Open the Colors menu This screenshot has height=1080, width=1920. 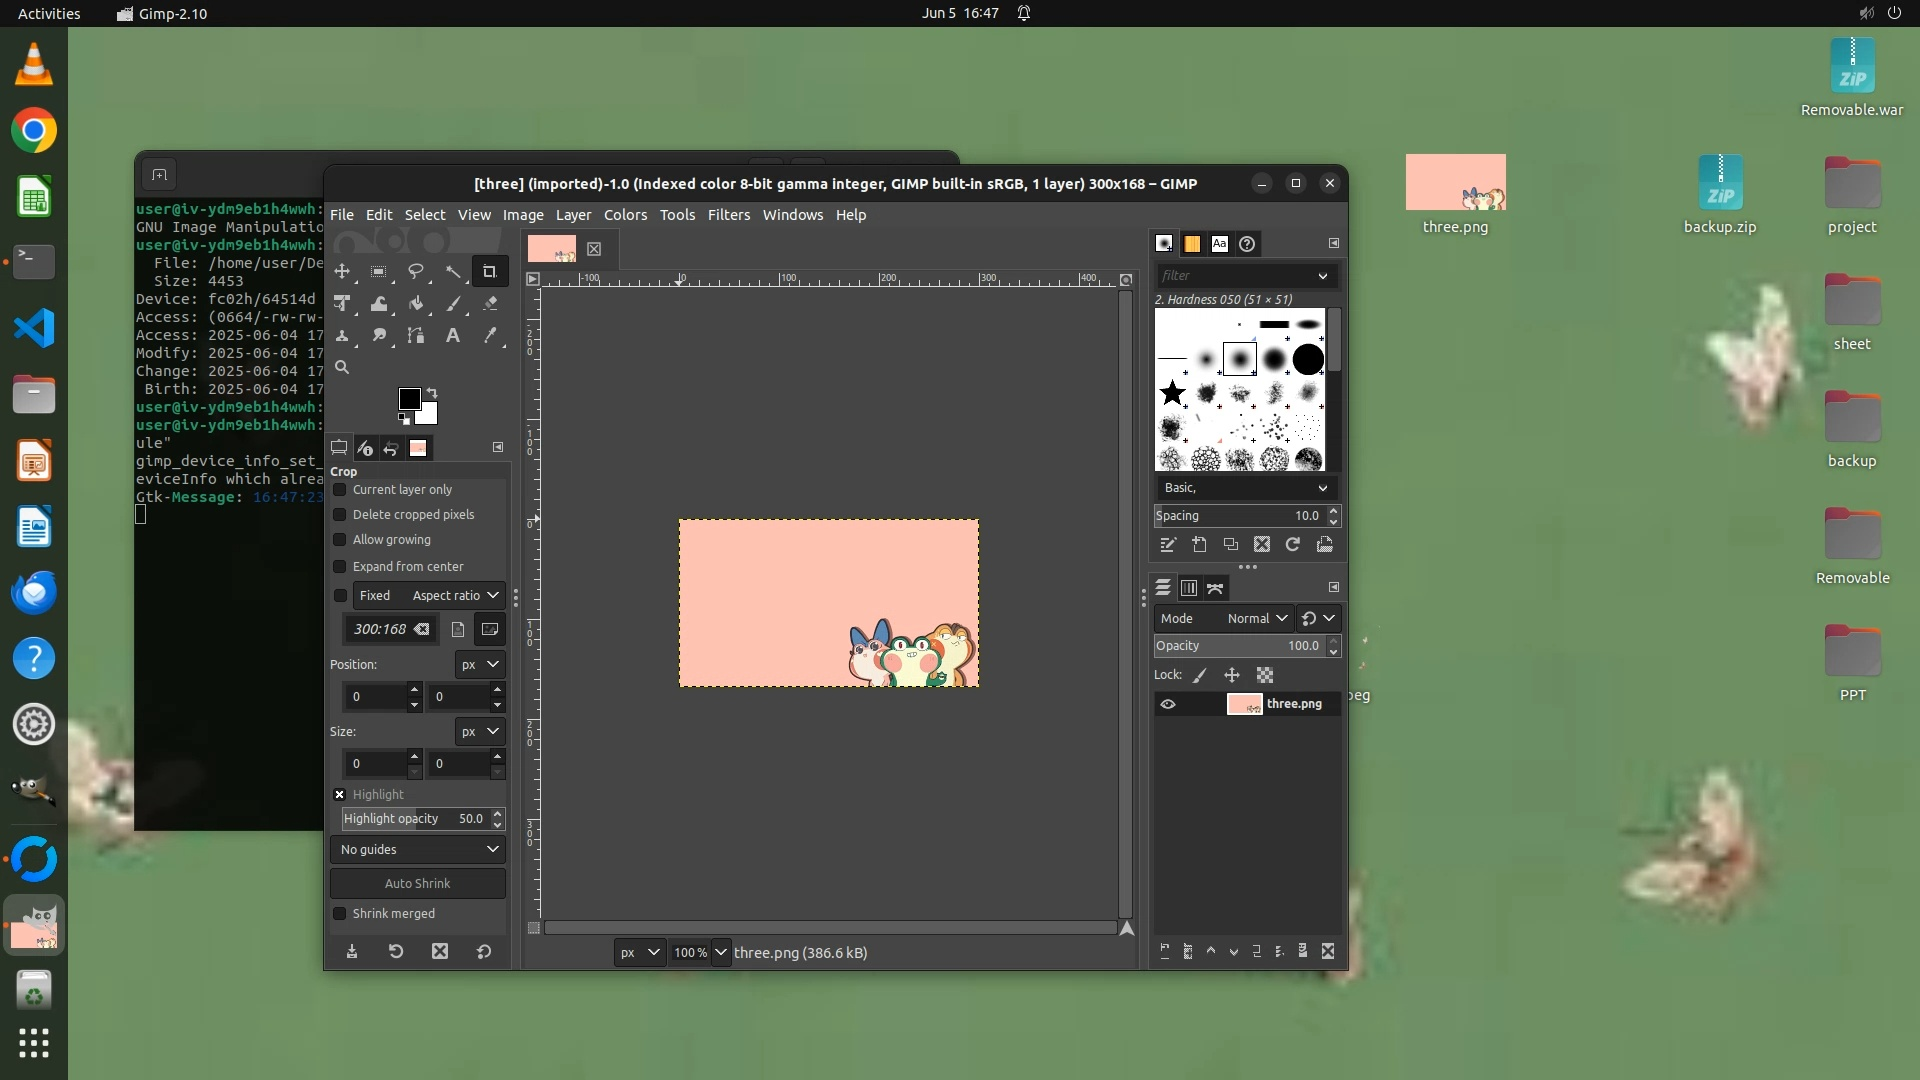(625, 215)
